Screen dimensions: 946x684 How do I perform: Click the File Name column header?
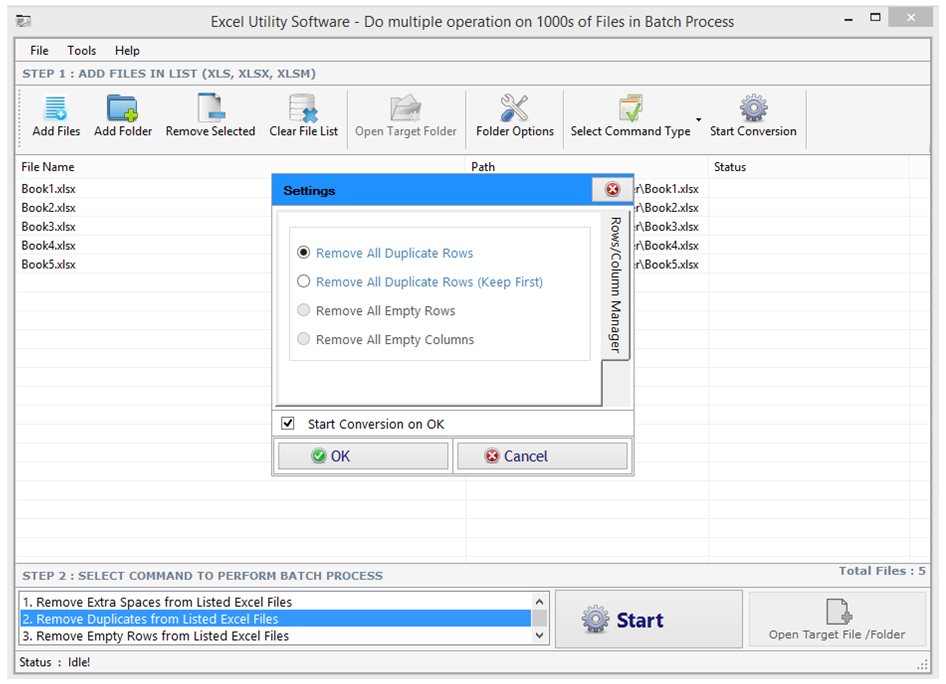[240, 167]
